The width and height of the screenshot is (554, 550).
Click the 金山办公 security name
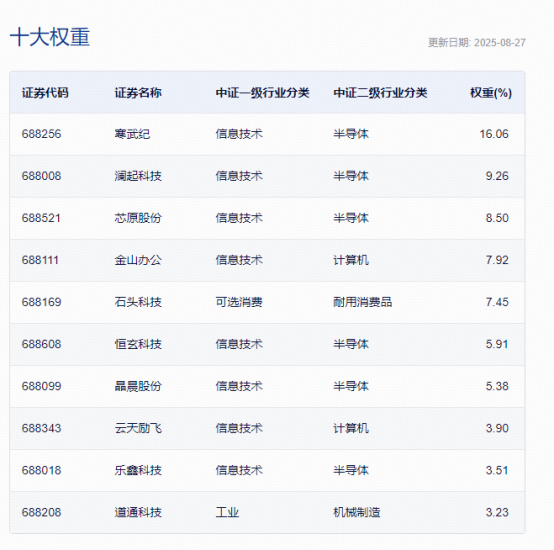138,260
